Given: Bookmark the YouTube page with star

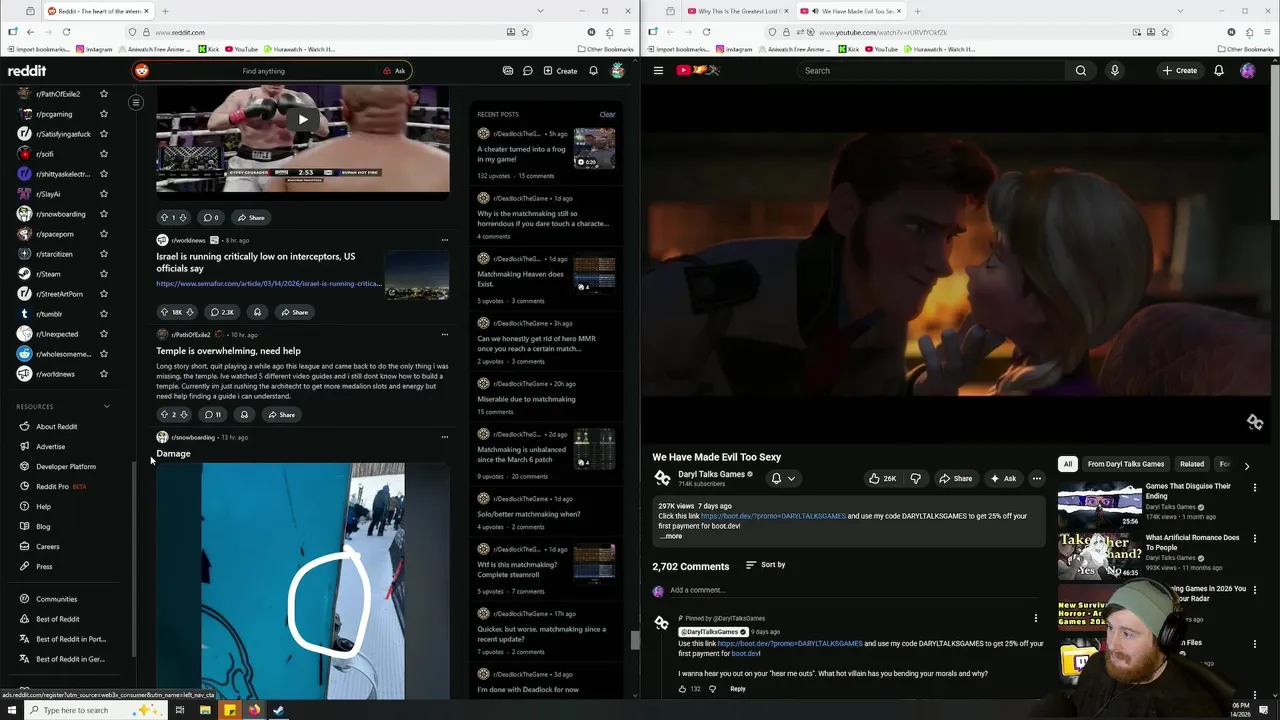Looking at the screenshot, I should 1164,32.
